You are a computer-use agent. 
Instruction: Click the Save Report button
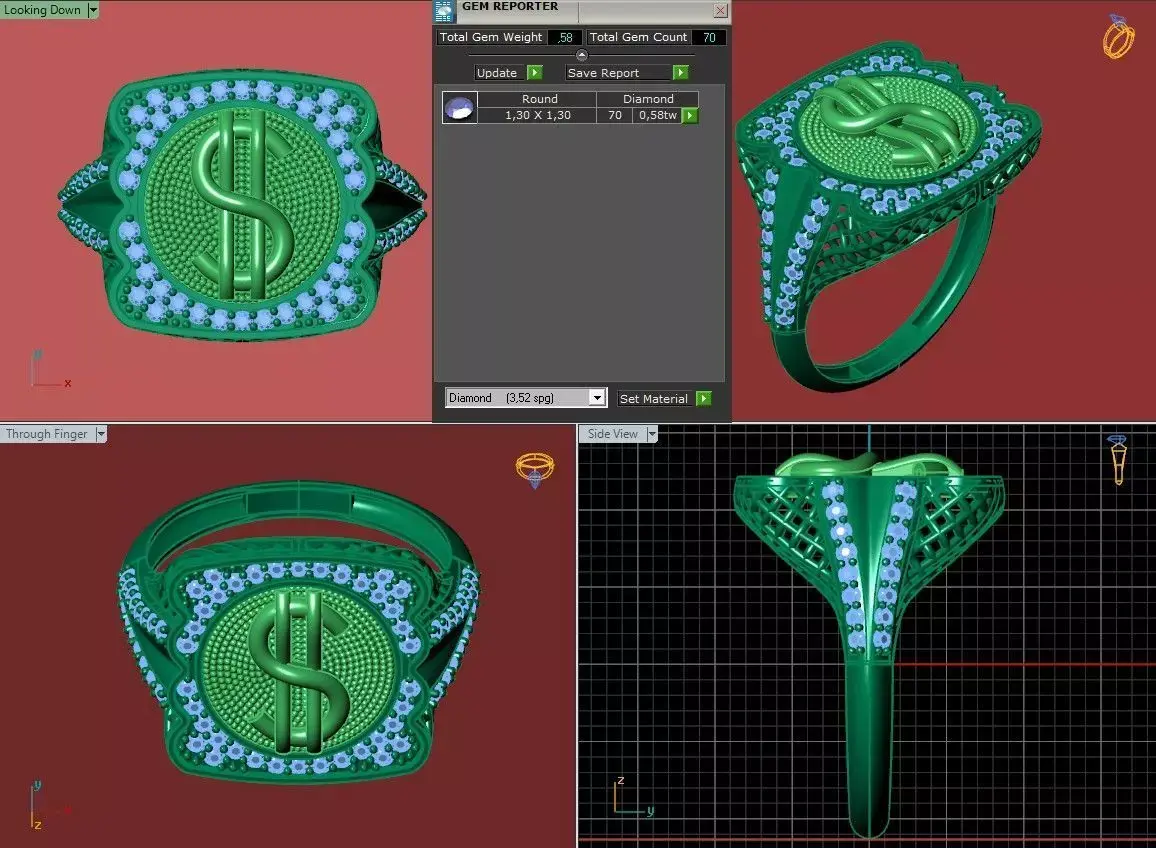[618, 72]
